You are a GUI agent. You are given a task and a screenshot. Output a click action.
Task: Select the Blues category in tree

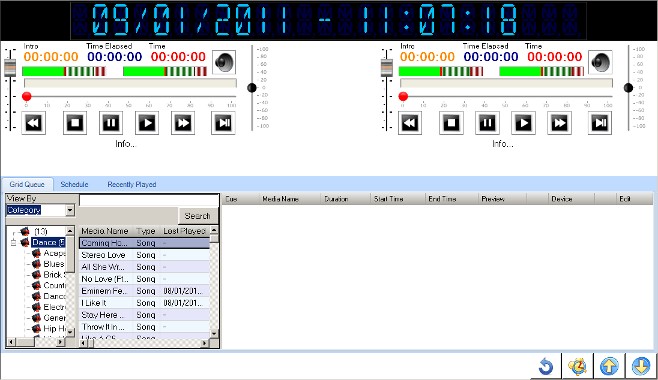coord(54,264)
